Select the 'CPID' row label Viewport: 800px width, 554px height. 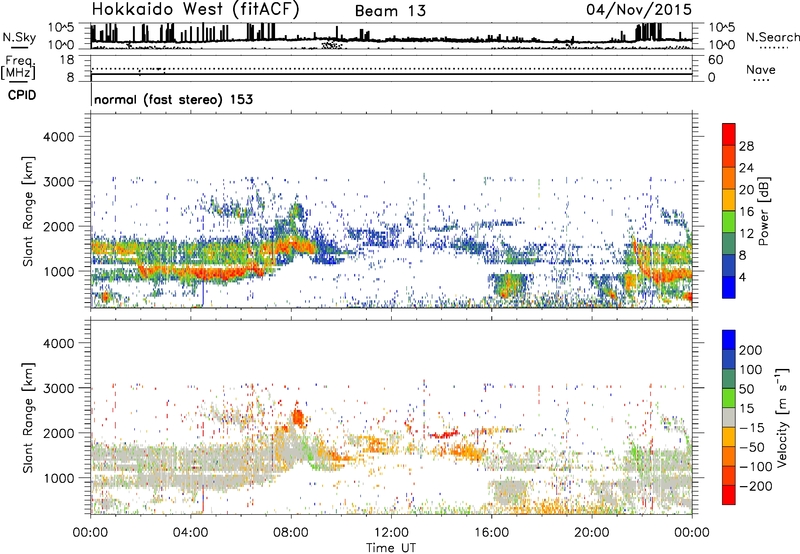22,95
